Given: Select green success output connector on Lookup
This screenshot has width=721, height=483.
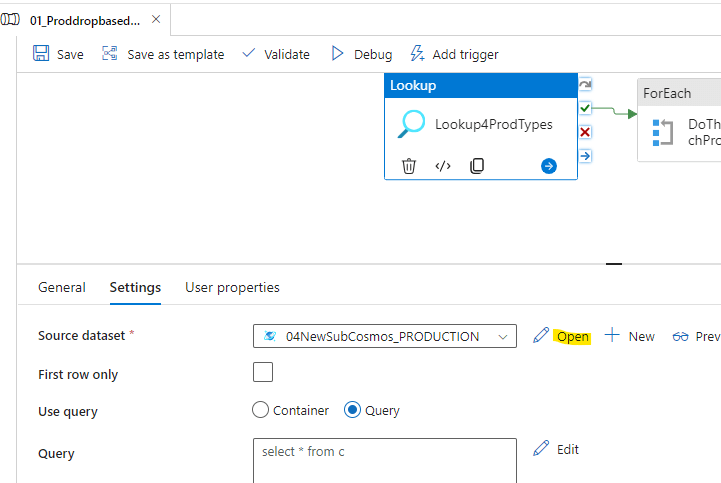Looking at the screenshot, I should click(x=585, y=108).
